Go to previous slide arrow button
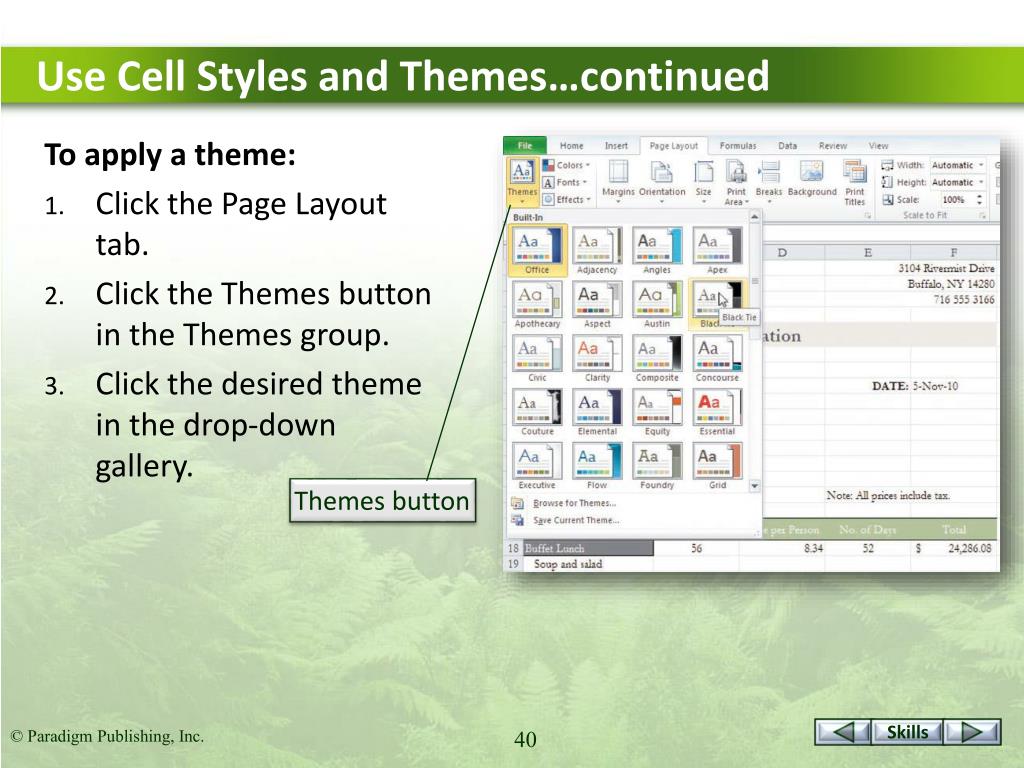The height and width of the screenshot is (768, 1024). click(x=842, y=732)
